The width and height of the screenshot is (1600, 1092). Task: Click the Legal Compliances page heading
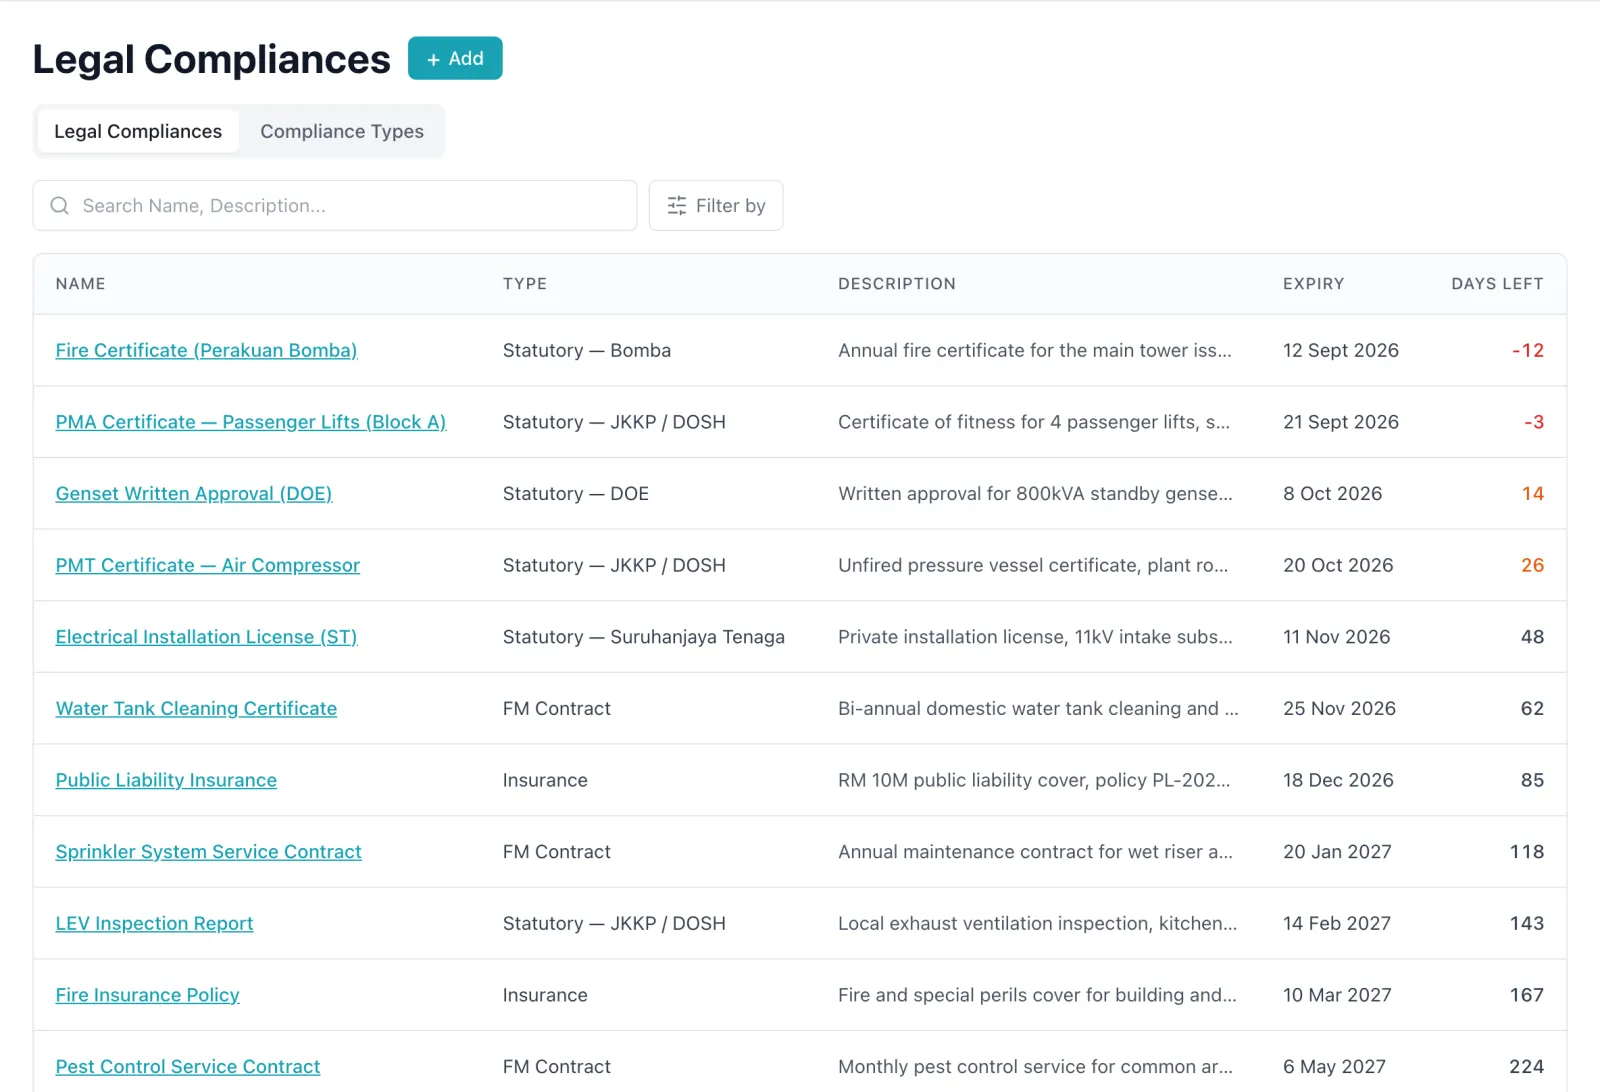(211, 59)
